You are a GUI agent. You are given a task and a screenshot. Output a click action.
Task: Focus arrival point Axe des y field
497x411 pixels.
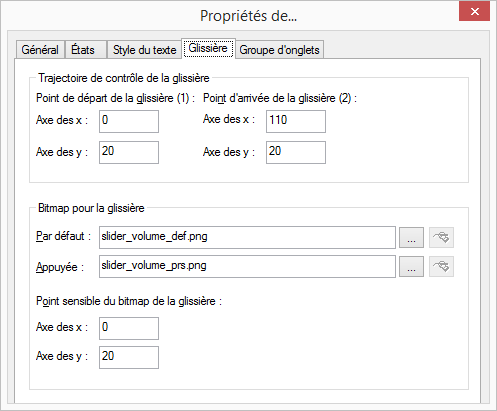click(296, 152)
